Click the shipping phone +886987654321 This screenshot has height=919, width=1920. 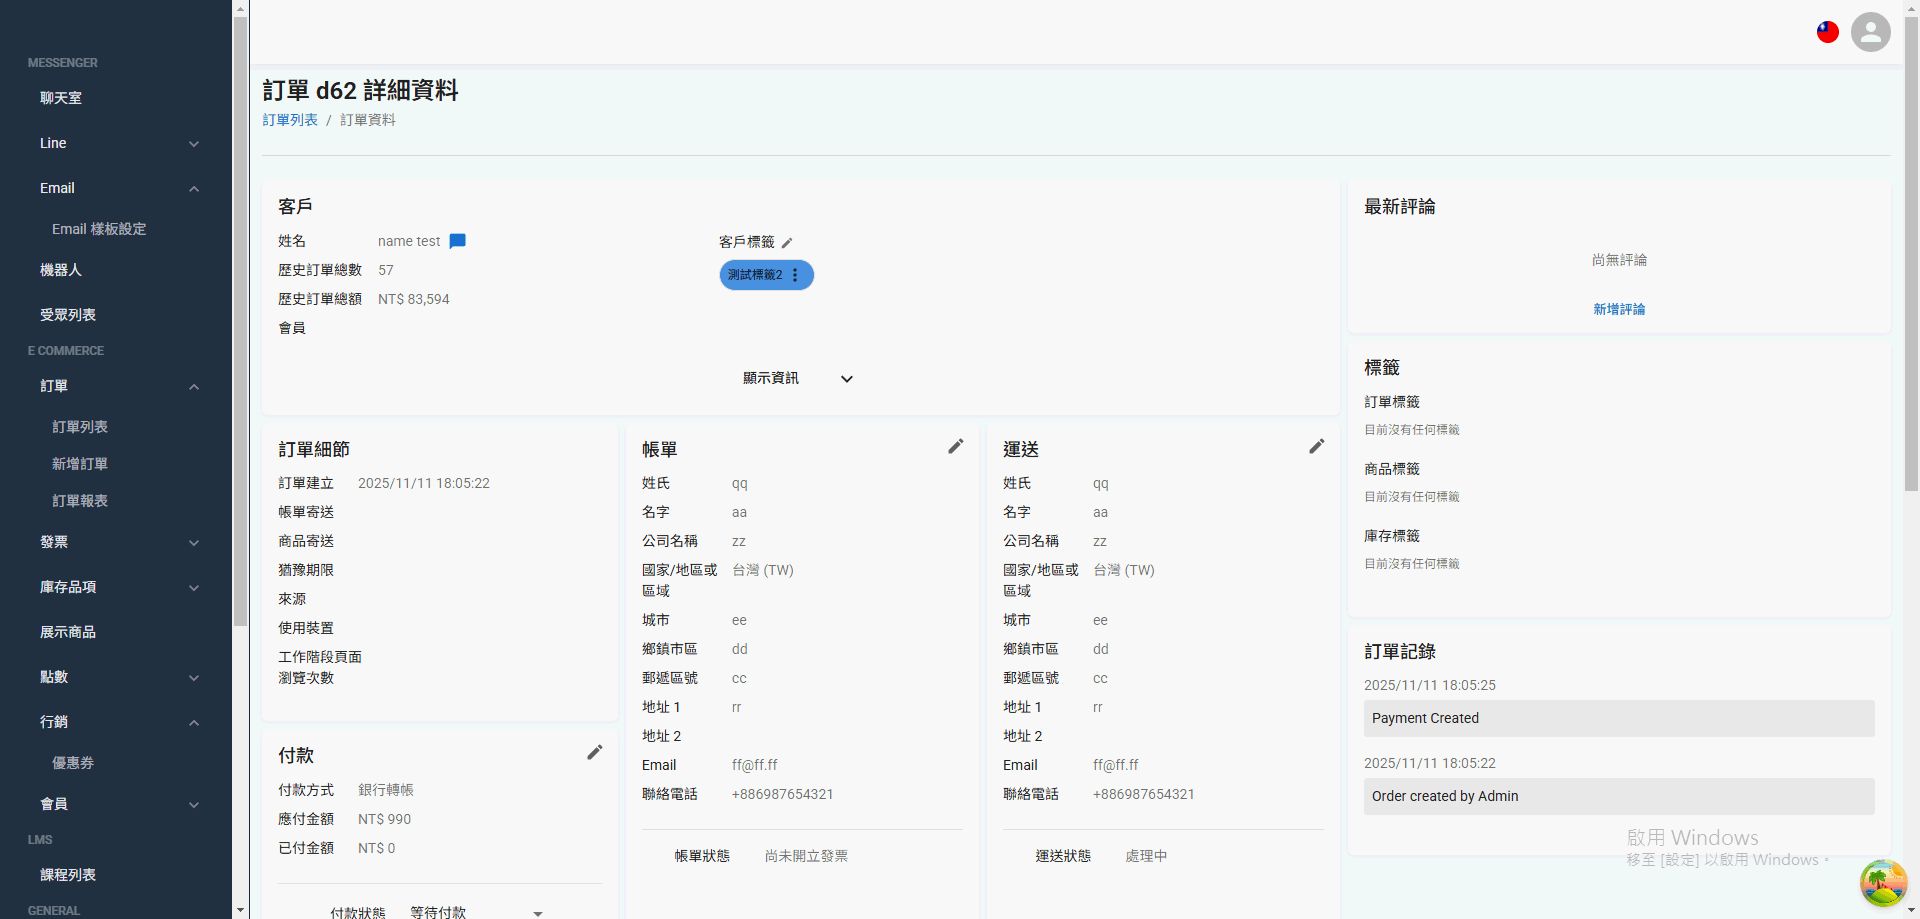[x=1144, y=794]
